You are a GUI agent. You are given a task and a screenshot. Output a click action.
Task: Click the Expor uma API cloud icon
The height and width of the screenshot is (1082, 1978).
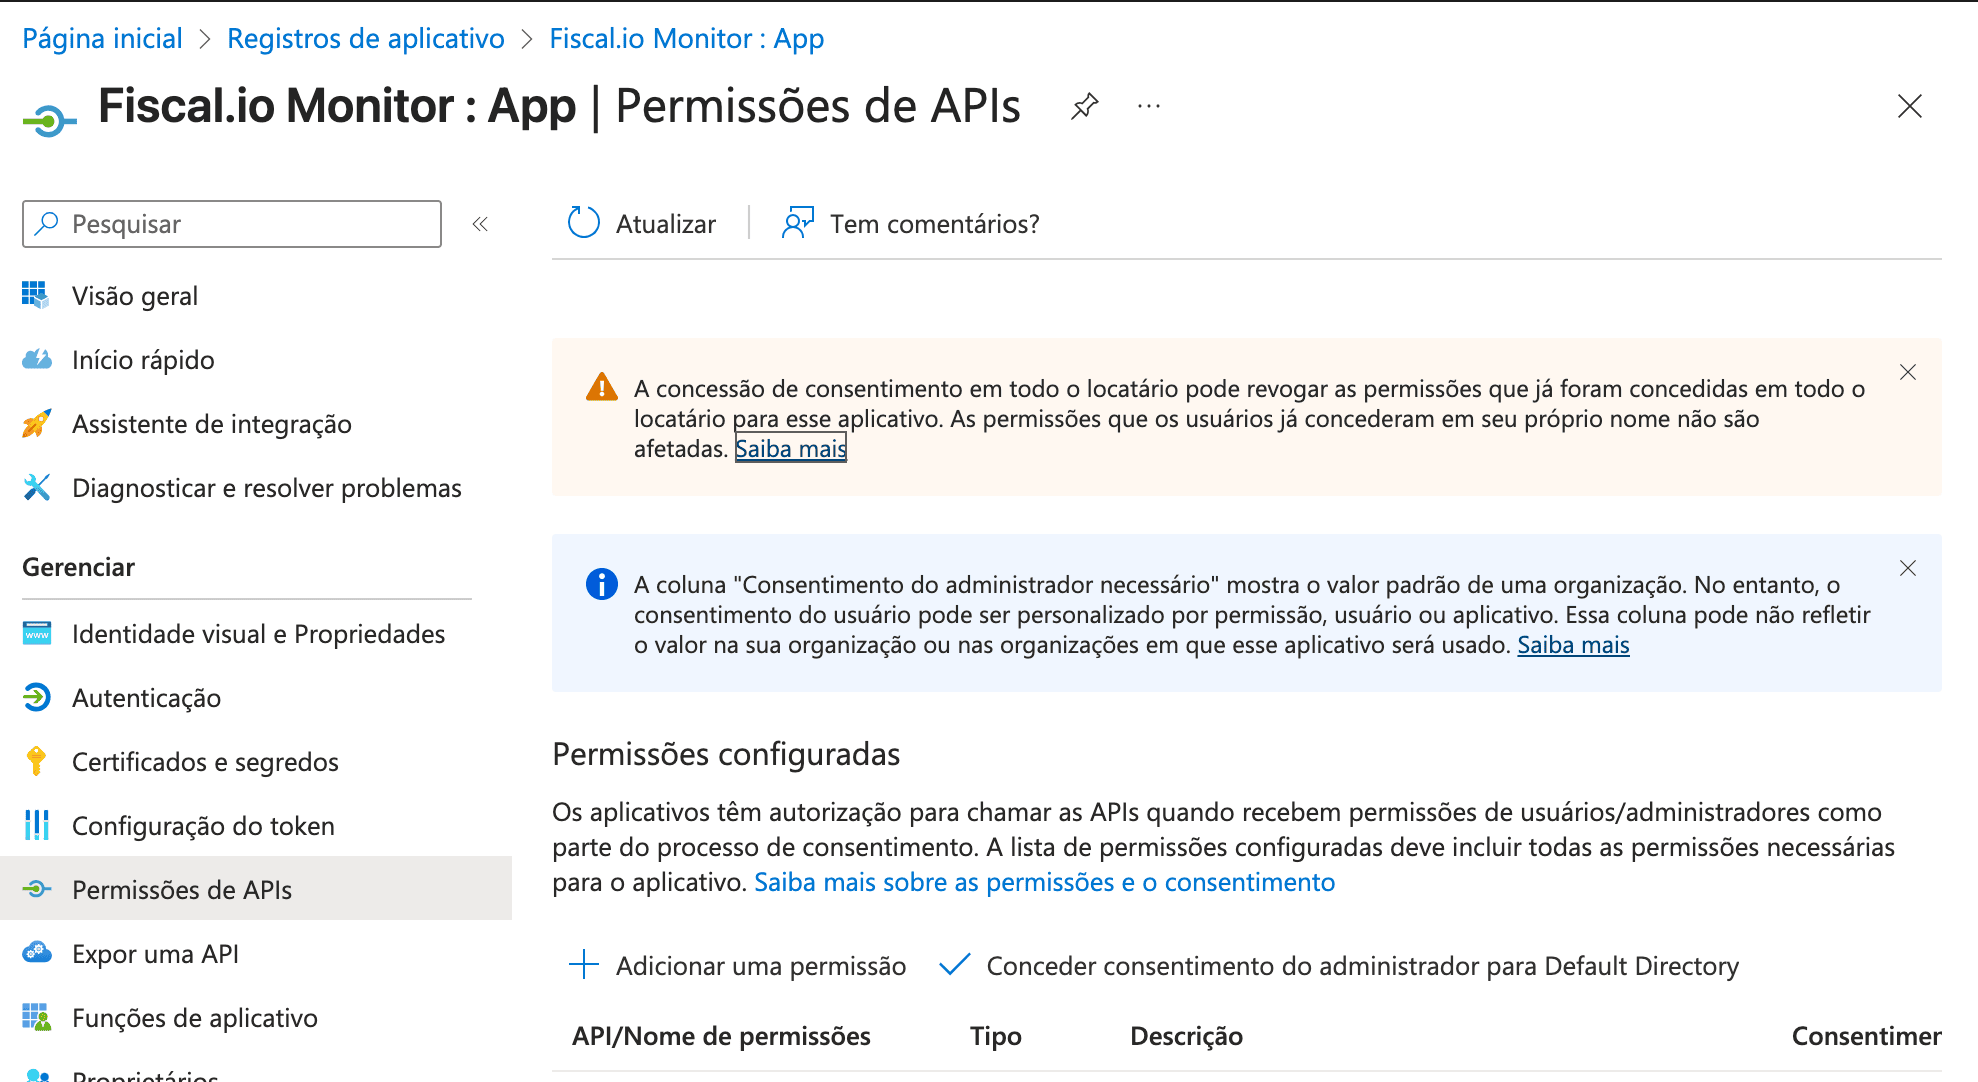point(36,952)
